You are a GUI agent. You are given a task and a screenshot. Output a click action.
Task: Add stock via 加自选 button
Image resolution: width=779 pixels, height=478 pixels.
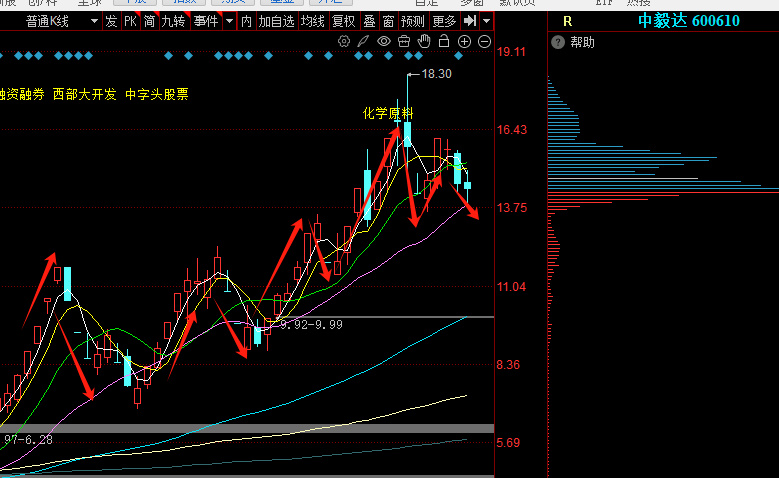[x=277, y=21]
